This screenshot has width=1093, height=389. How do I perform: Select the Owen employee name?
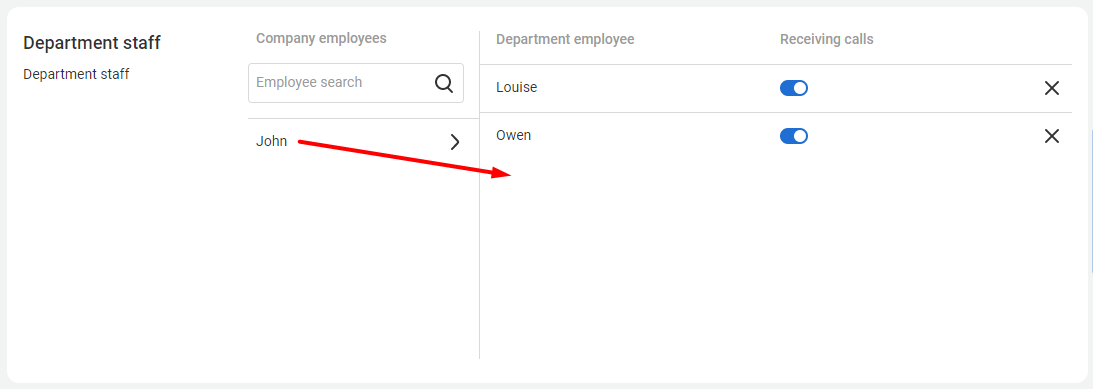click(x=513, y=135)
